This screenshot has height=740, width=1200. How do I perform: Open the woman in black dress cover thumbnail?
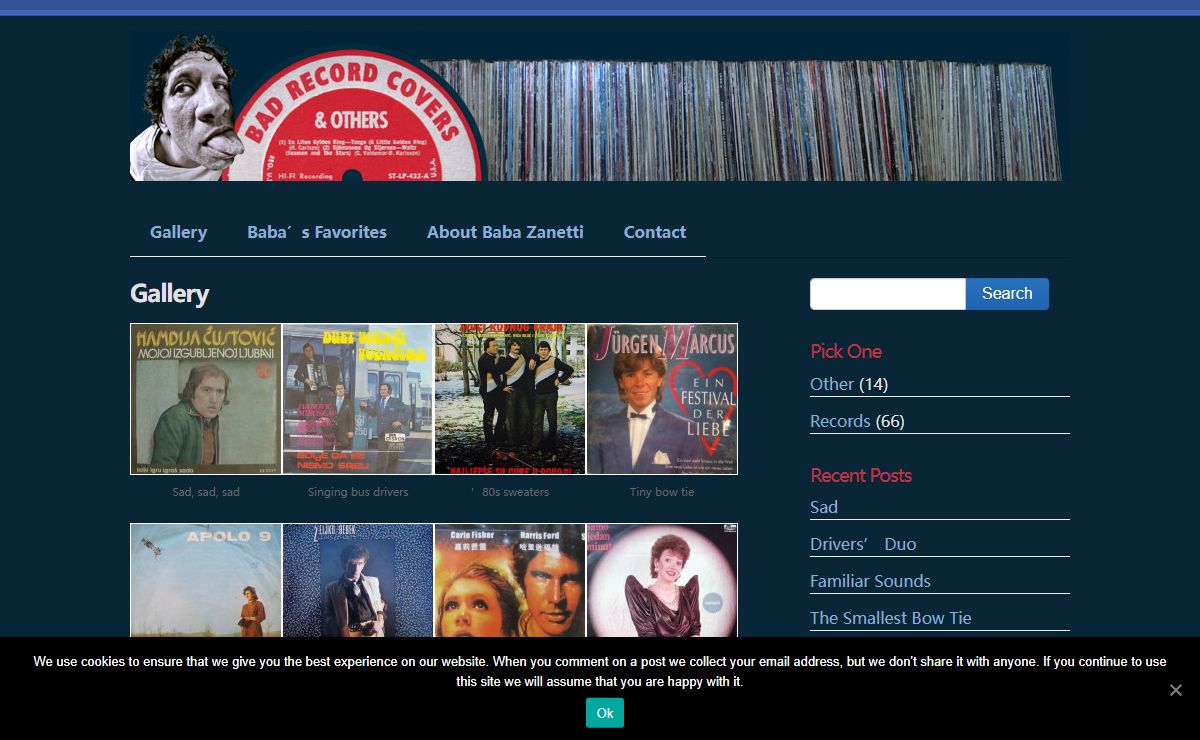(662, 580)
